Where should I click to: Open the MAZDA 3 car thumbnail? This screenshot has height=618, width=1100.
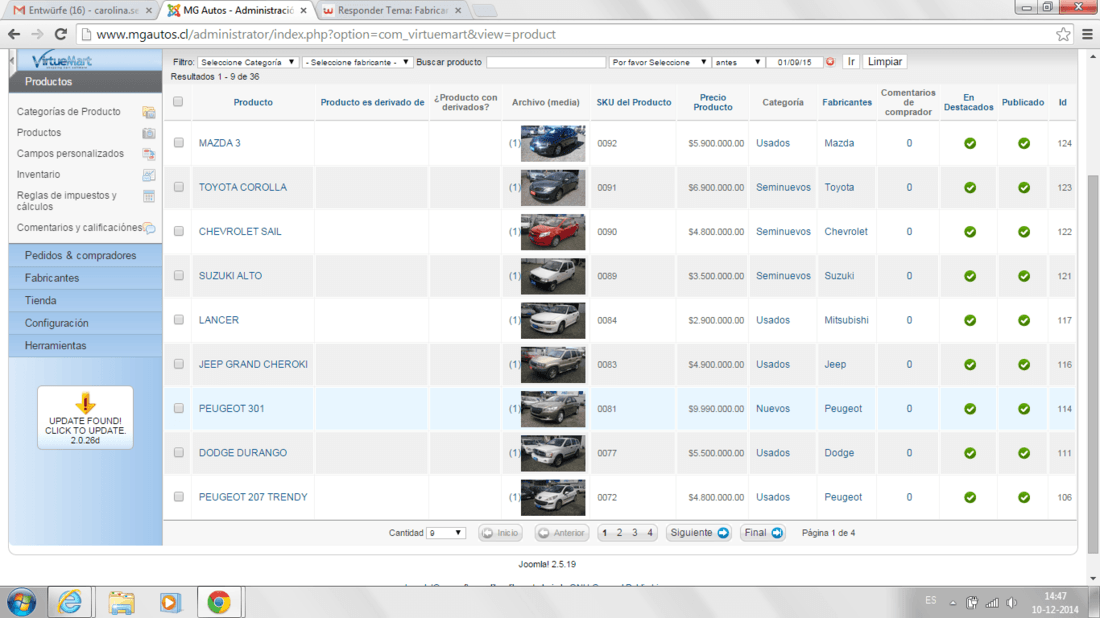(x=553, y=143)
